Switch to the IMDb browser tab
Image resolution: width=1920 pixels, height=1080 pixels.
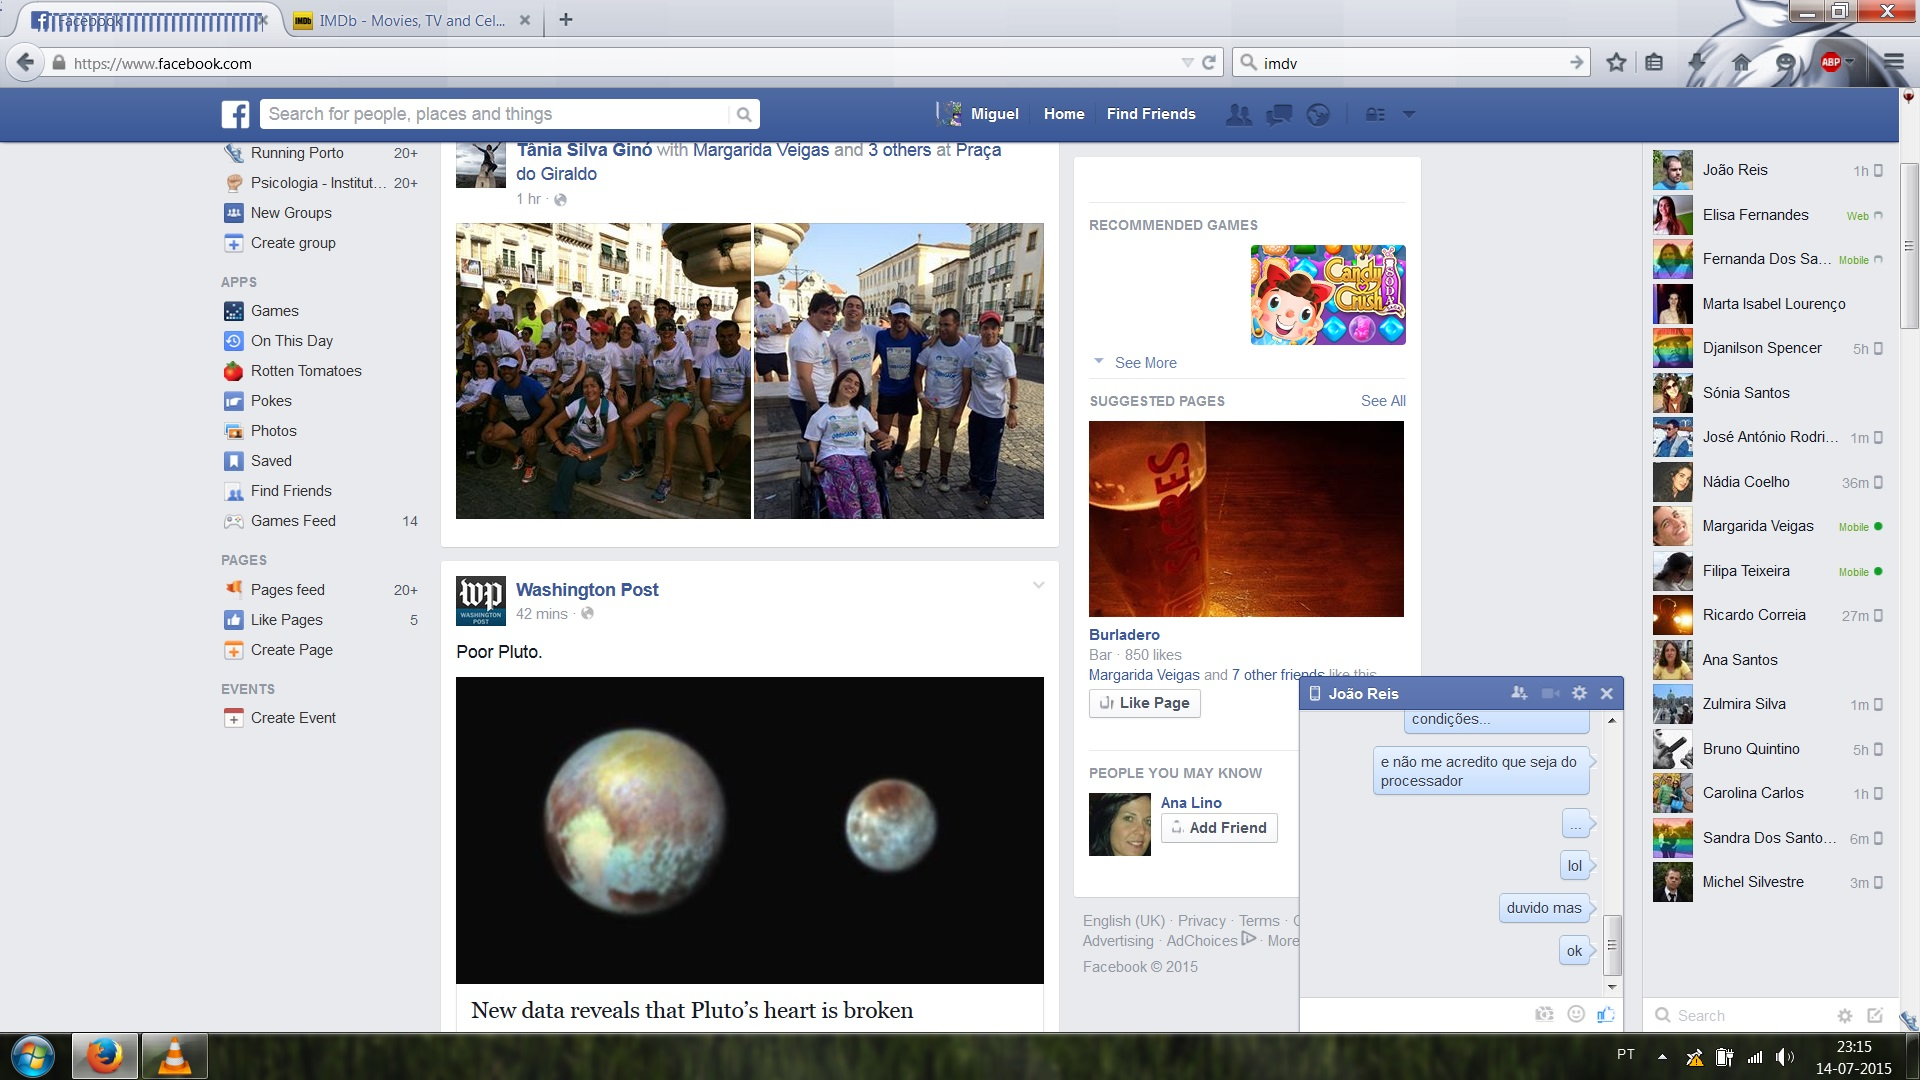coord(412,20)
